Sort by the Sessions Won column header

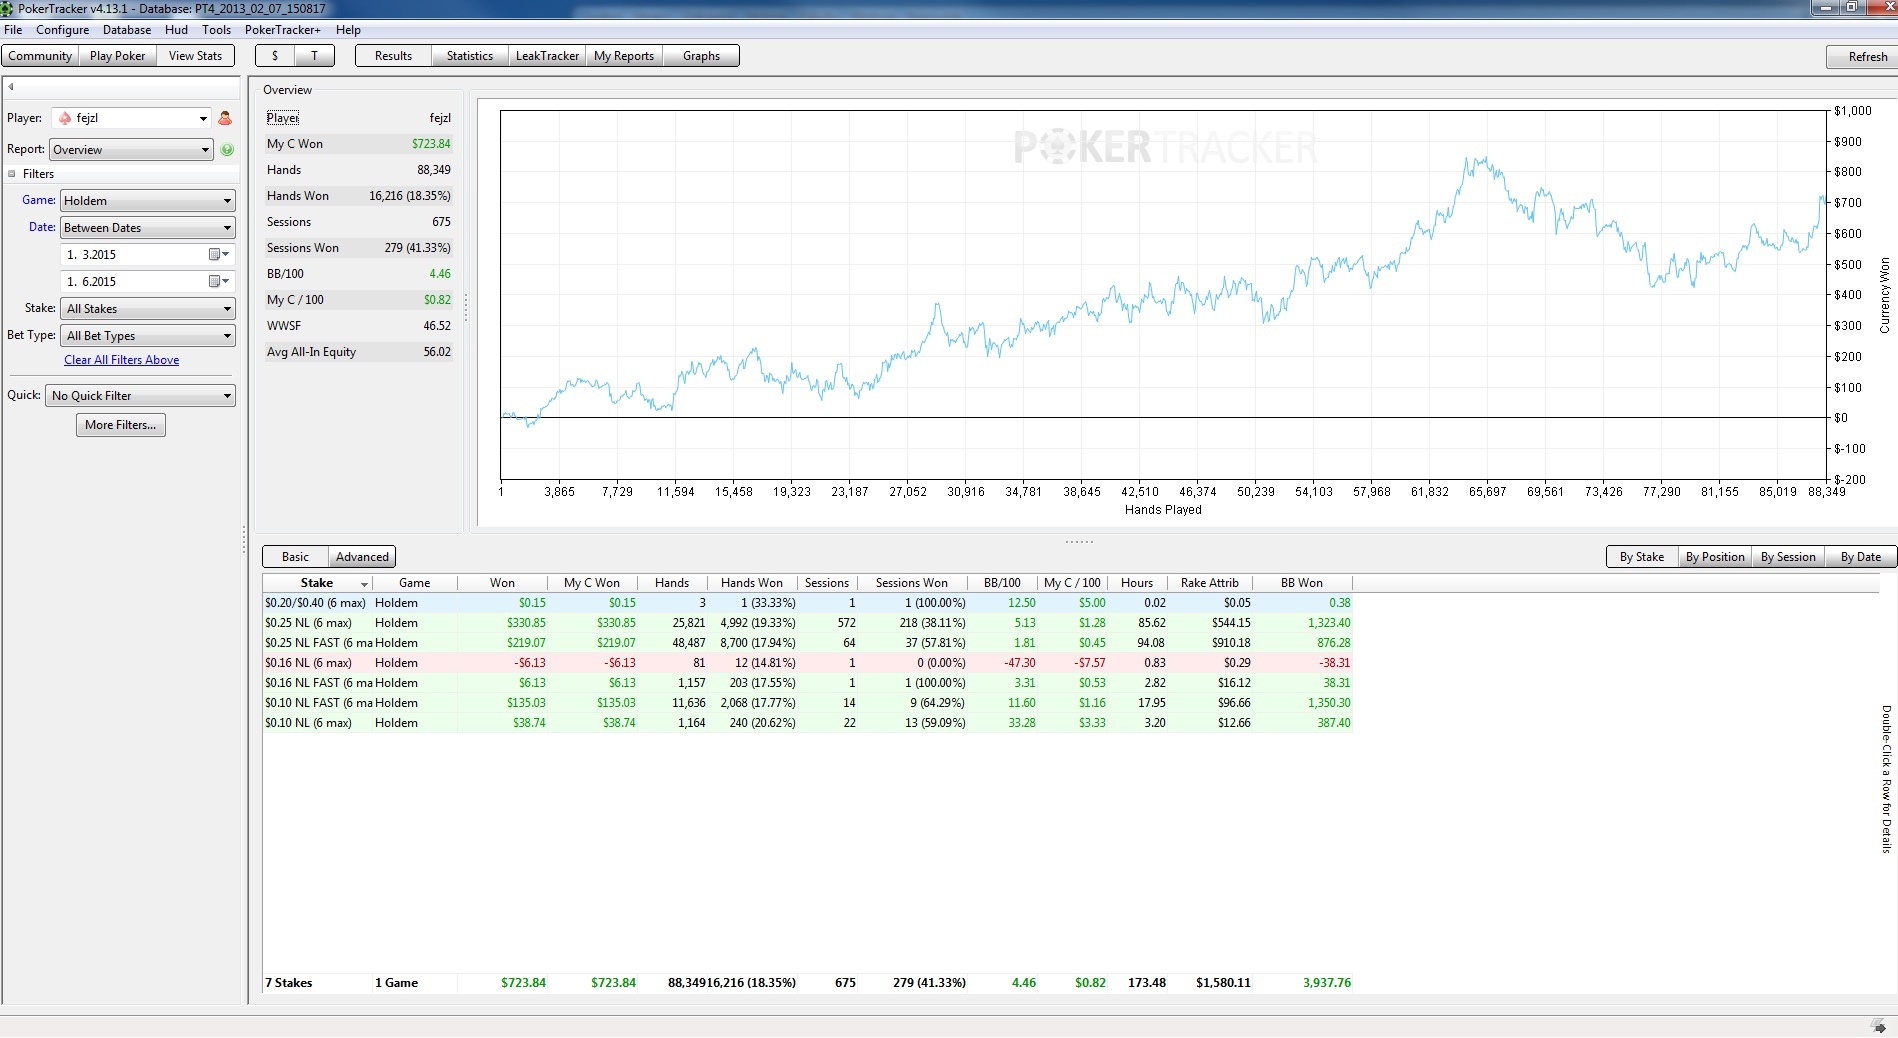[x=911, y=583]
